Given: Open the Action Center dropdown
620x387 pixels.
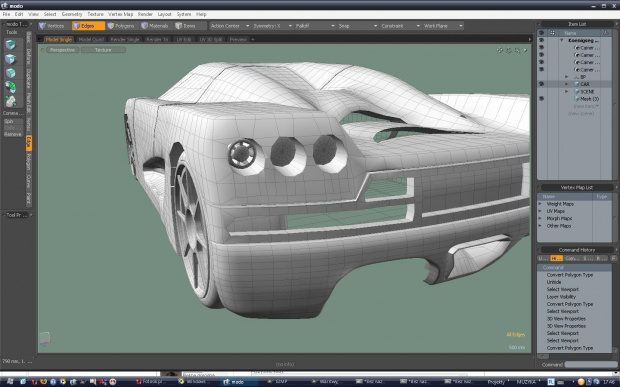Looking at the screenshot, I should (x=230, y=26).
